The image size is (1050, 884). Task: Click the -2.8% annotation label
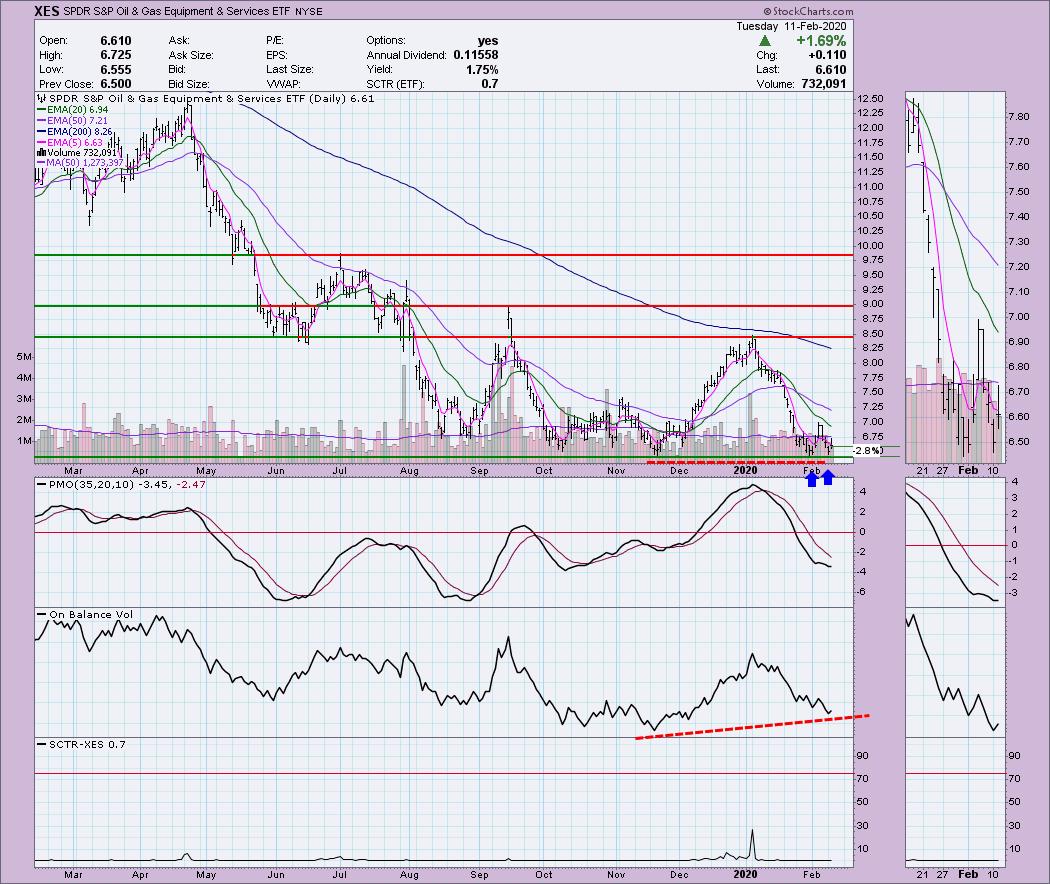point(868,451)
